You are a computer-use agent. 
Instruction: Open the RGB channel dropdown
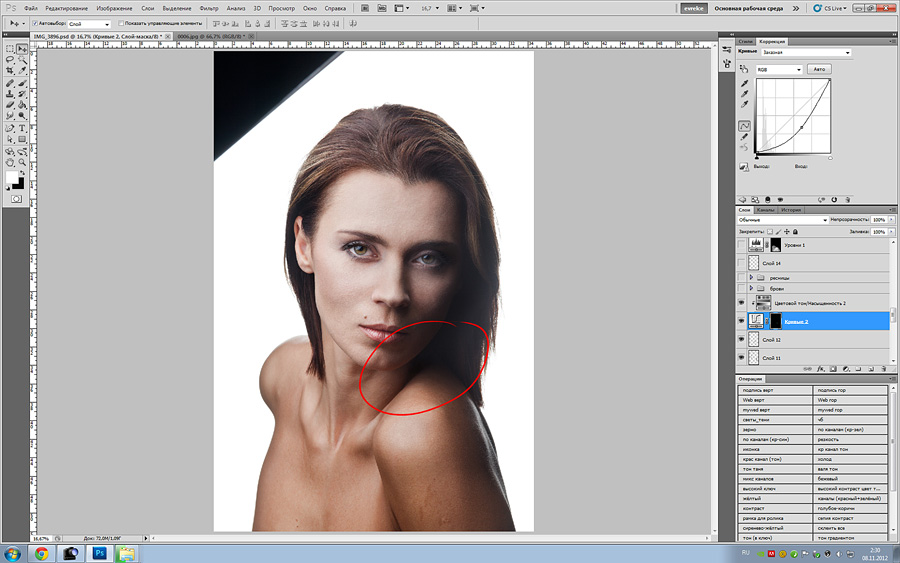click(779, 69)
